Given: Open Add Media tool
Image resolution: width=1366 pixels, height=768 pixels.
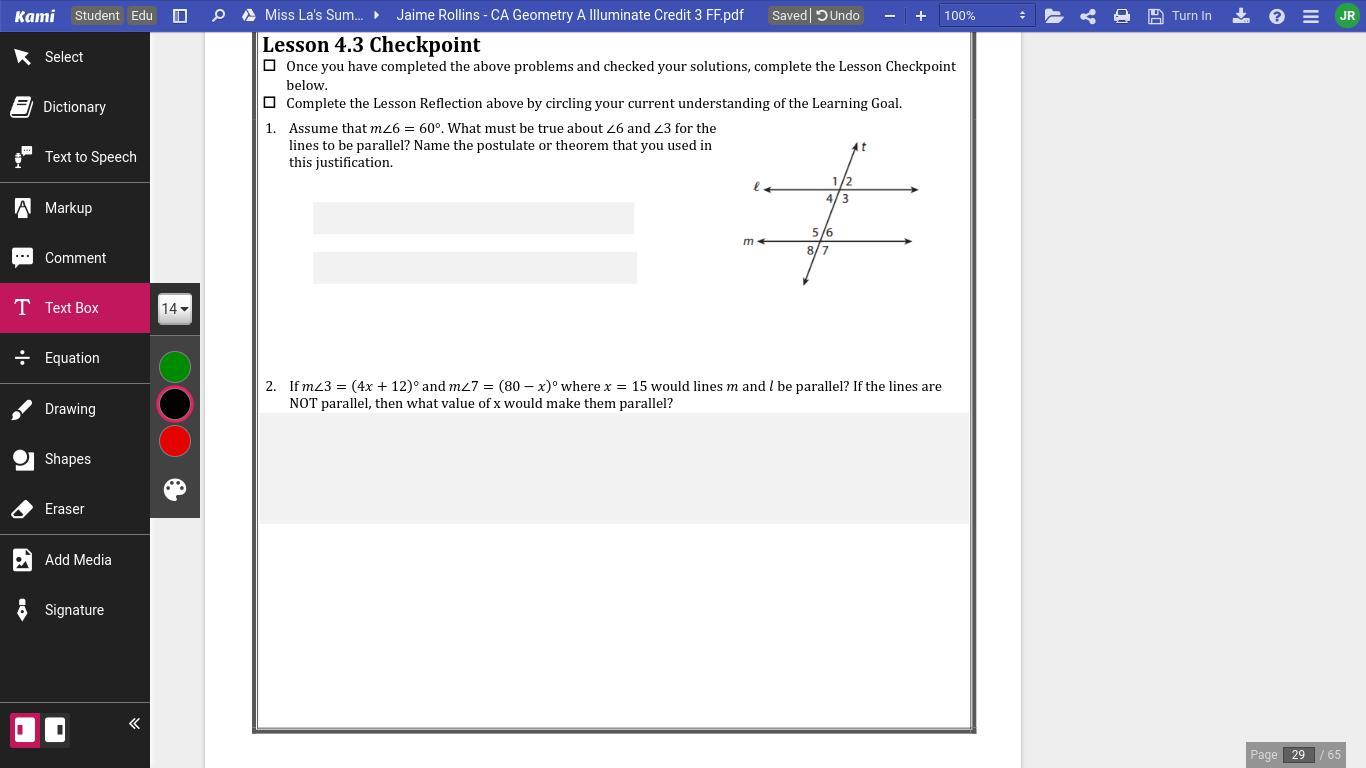Looking at the screenshot, I should pyautogui.click(x=75, y=560).
